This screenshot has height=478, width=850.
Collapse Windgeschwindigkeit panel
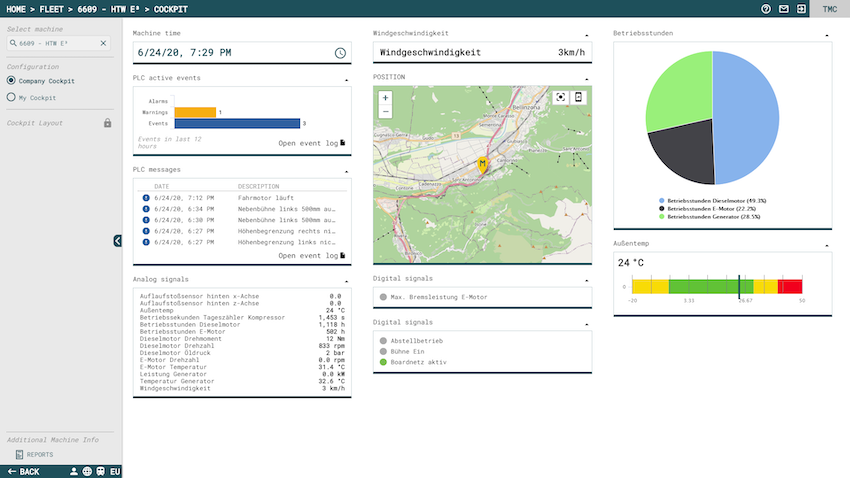(x=587, y=35)
